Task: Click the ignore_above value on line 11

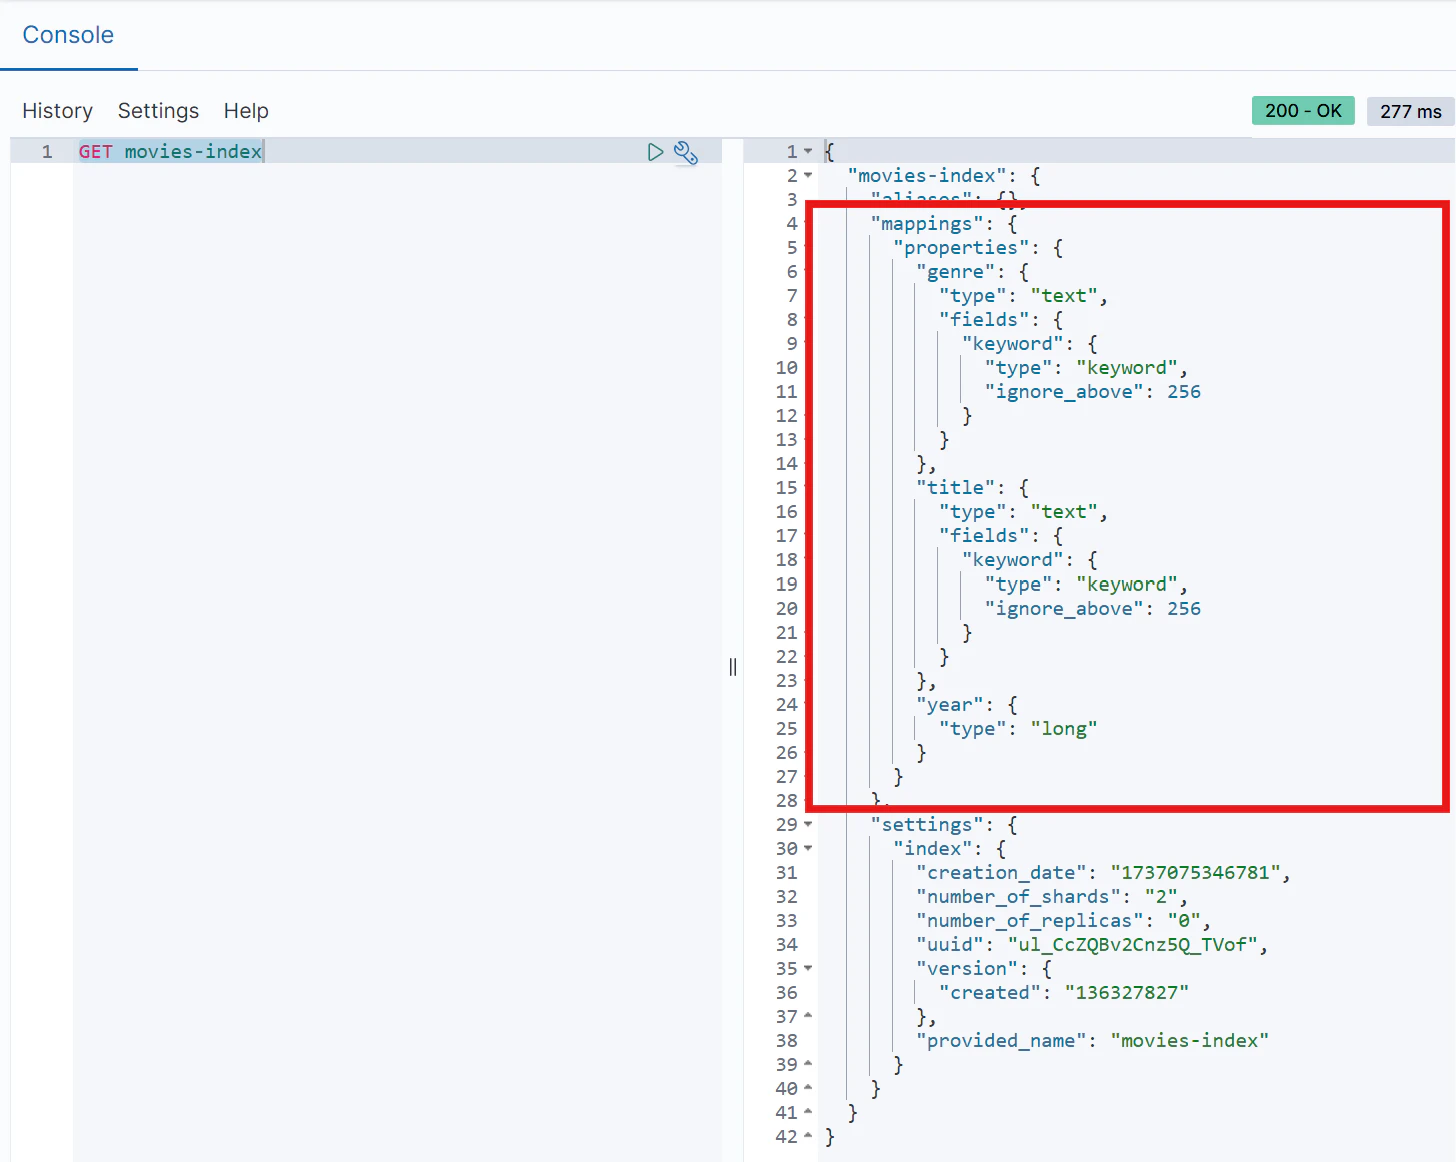Action: [x=1184, y=392]
